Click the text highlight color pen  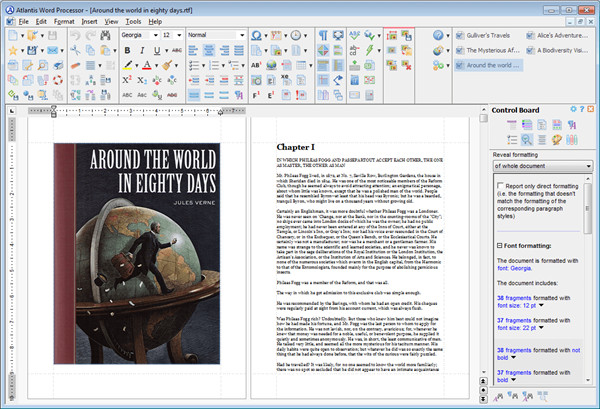point(127,65)
